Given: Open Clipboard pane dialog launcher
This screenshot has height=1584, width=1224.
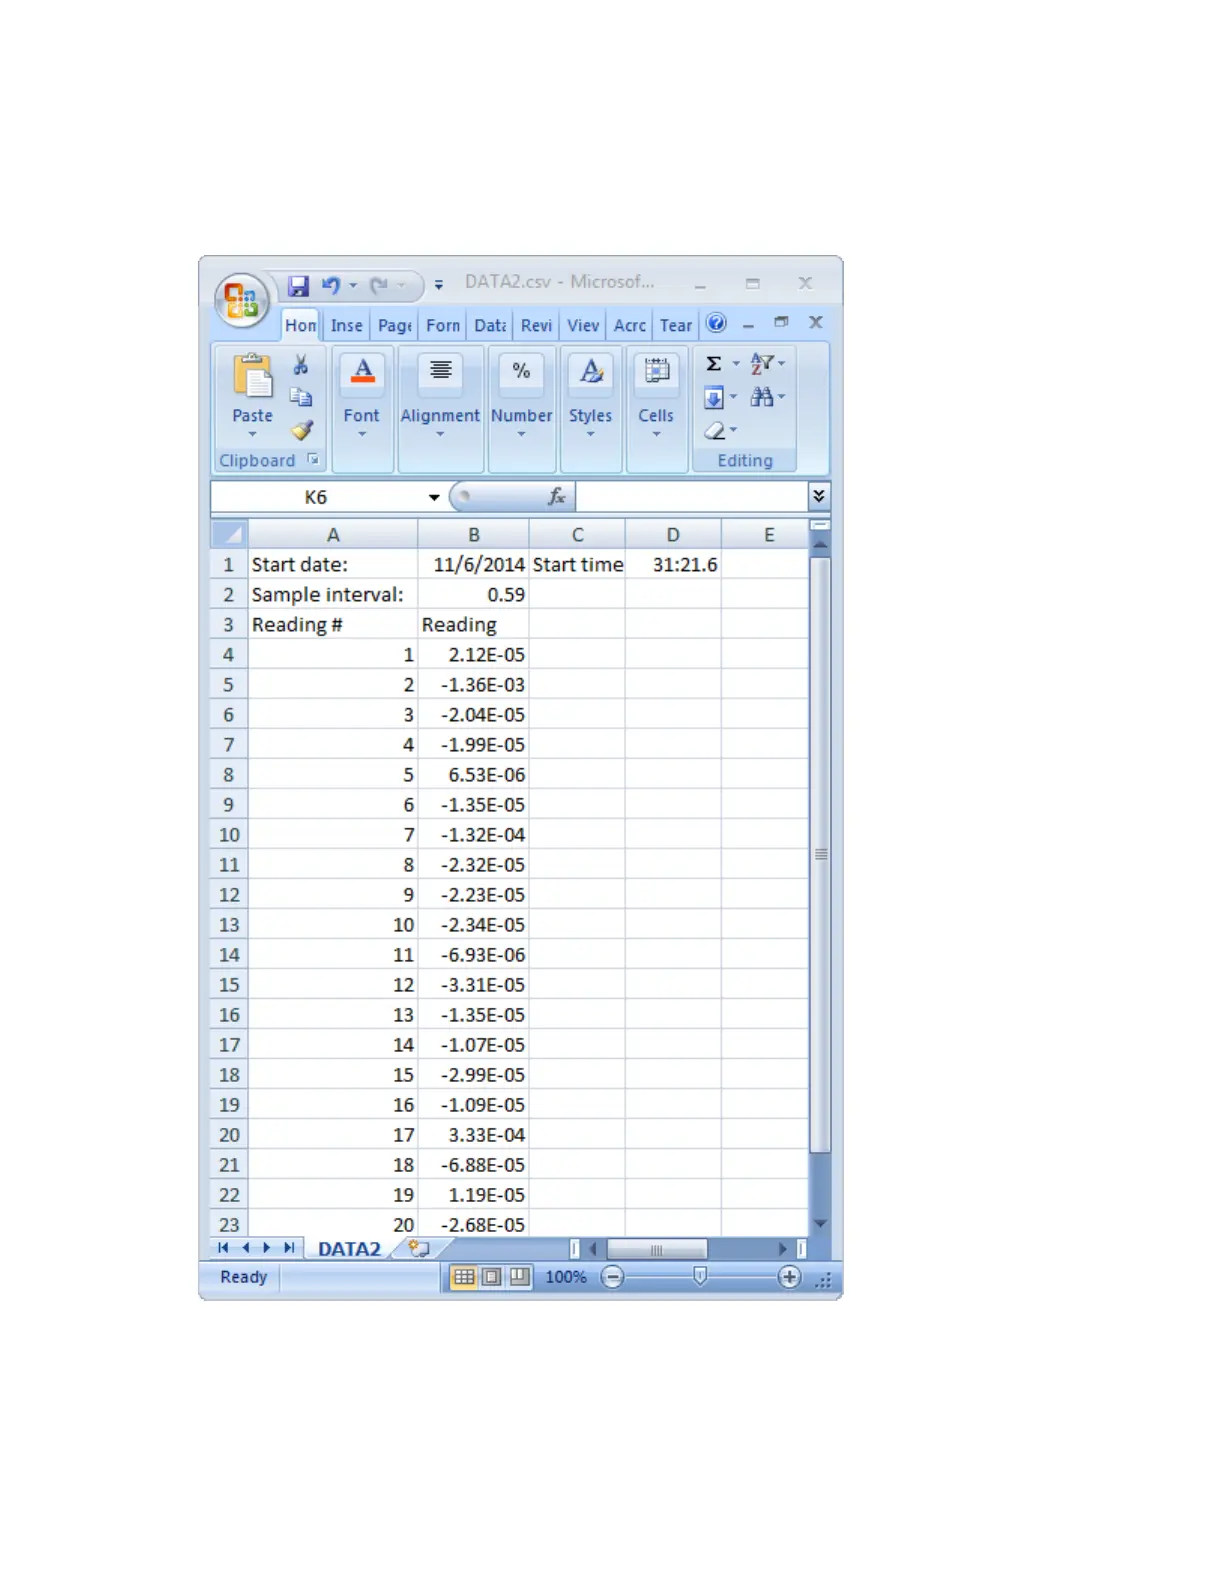Looking at the screenshot, I should pyautogui.click(x=313, y=459).
